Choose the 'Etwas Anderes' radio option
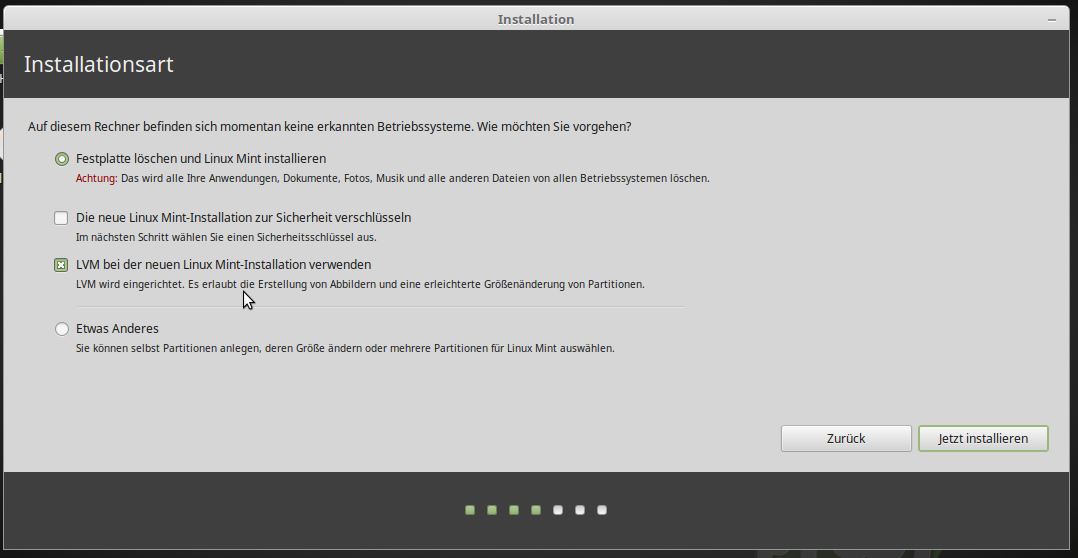 pos(62,329)
